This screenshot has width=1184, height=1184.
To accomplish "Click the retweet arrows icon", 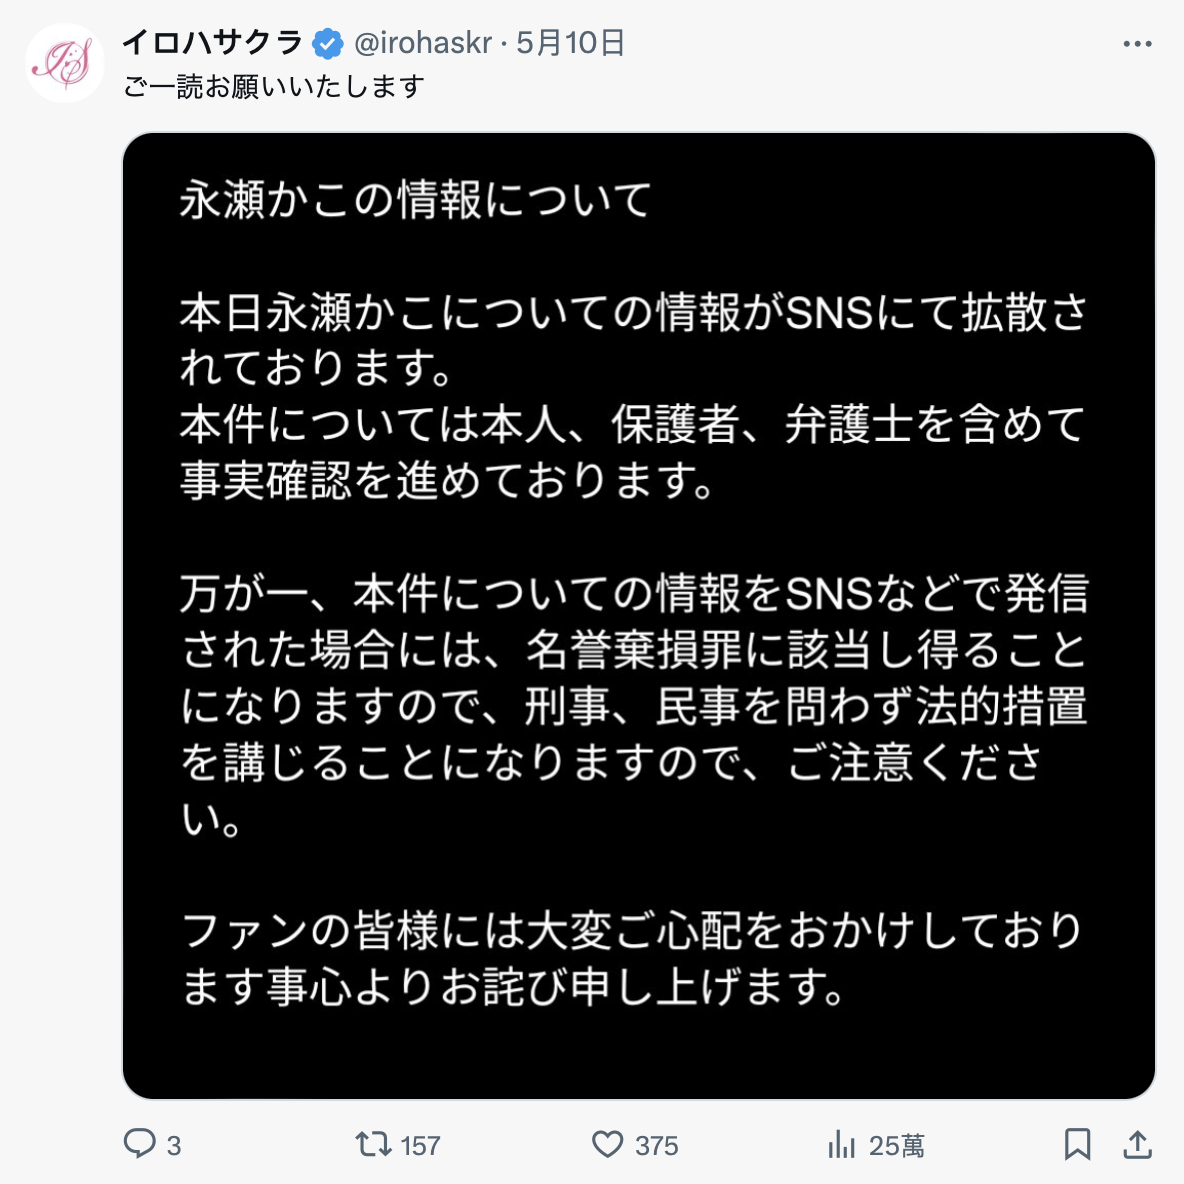I will click(373, 1143).
